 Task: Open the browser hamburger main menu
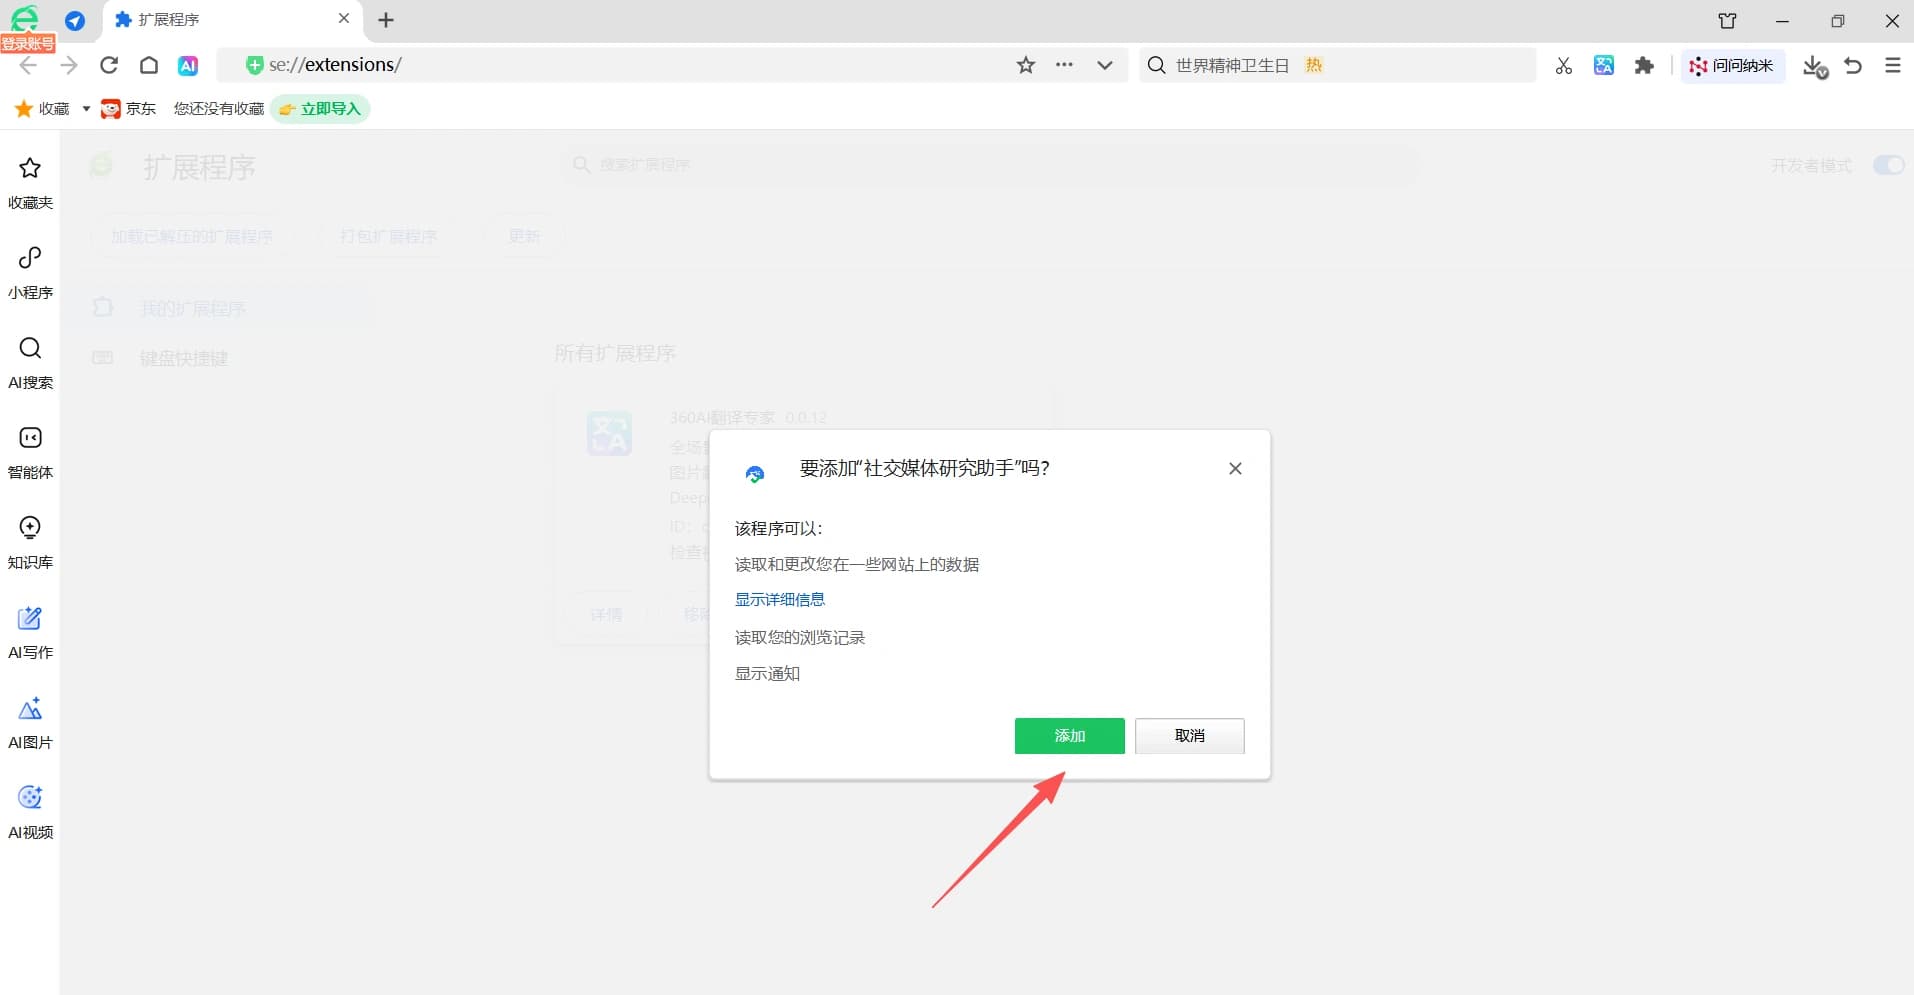coord(1892,65)
